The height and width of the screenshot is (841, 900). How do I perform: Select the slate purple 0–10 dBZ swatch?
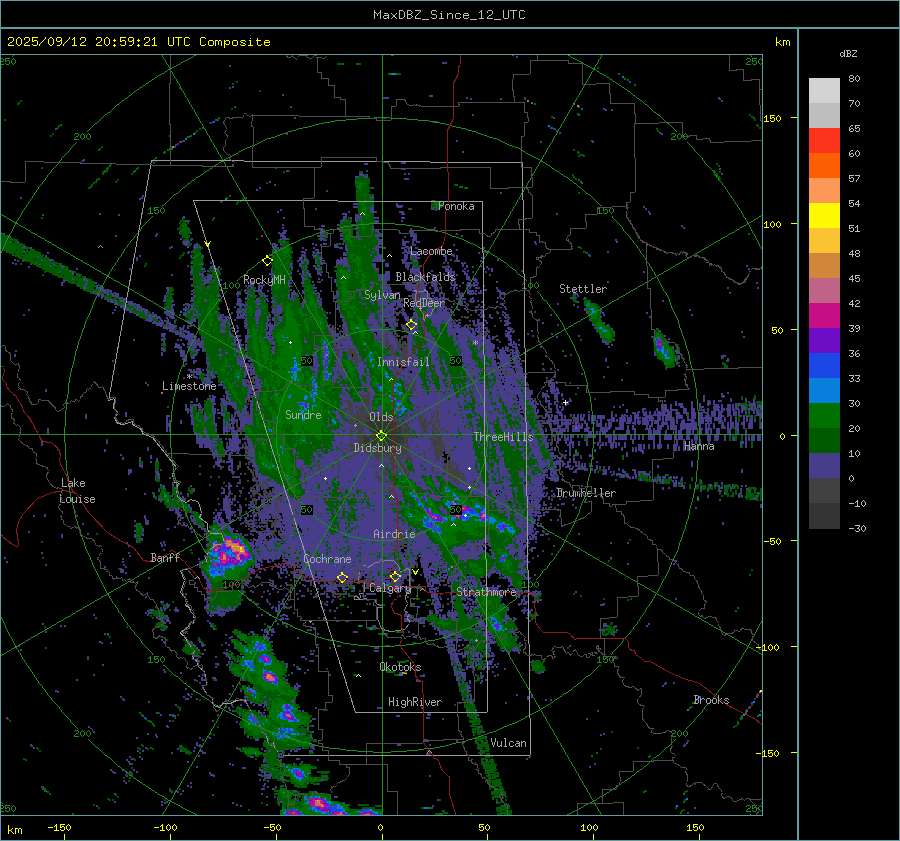(824, 466)
